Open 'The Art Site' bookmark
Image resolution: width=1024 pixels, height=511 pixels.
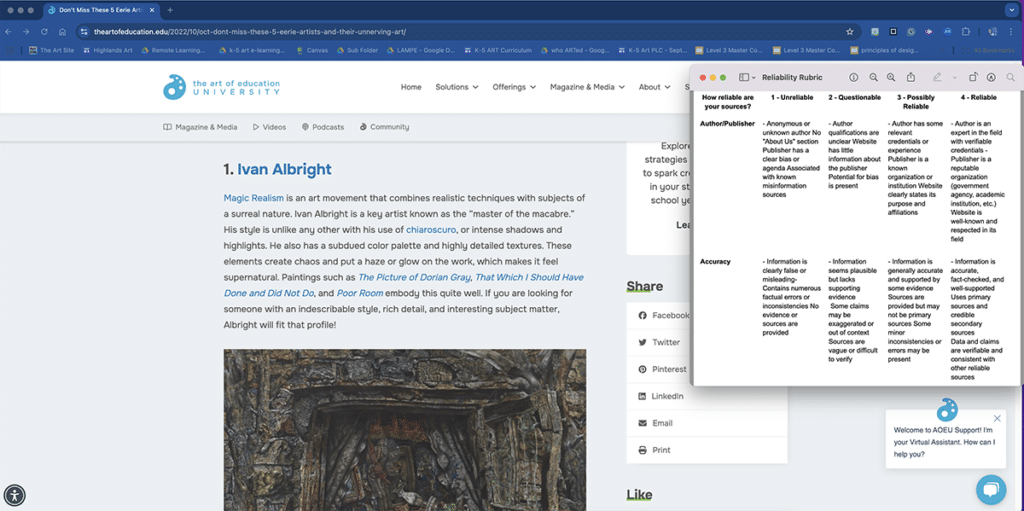click(52, 50)
